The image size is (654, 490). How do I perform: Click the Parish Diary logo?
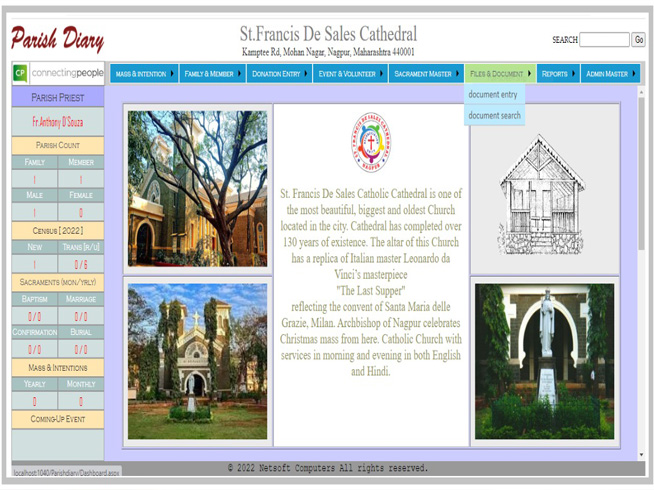tap(57, 39)
